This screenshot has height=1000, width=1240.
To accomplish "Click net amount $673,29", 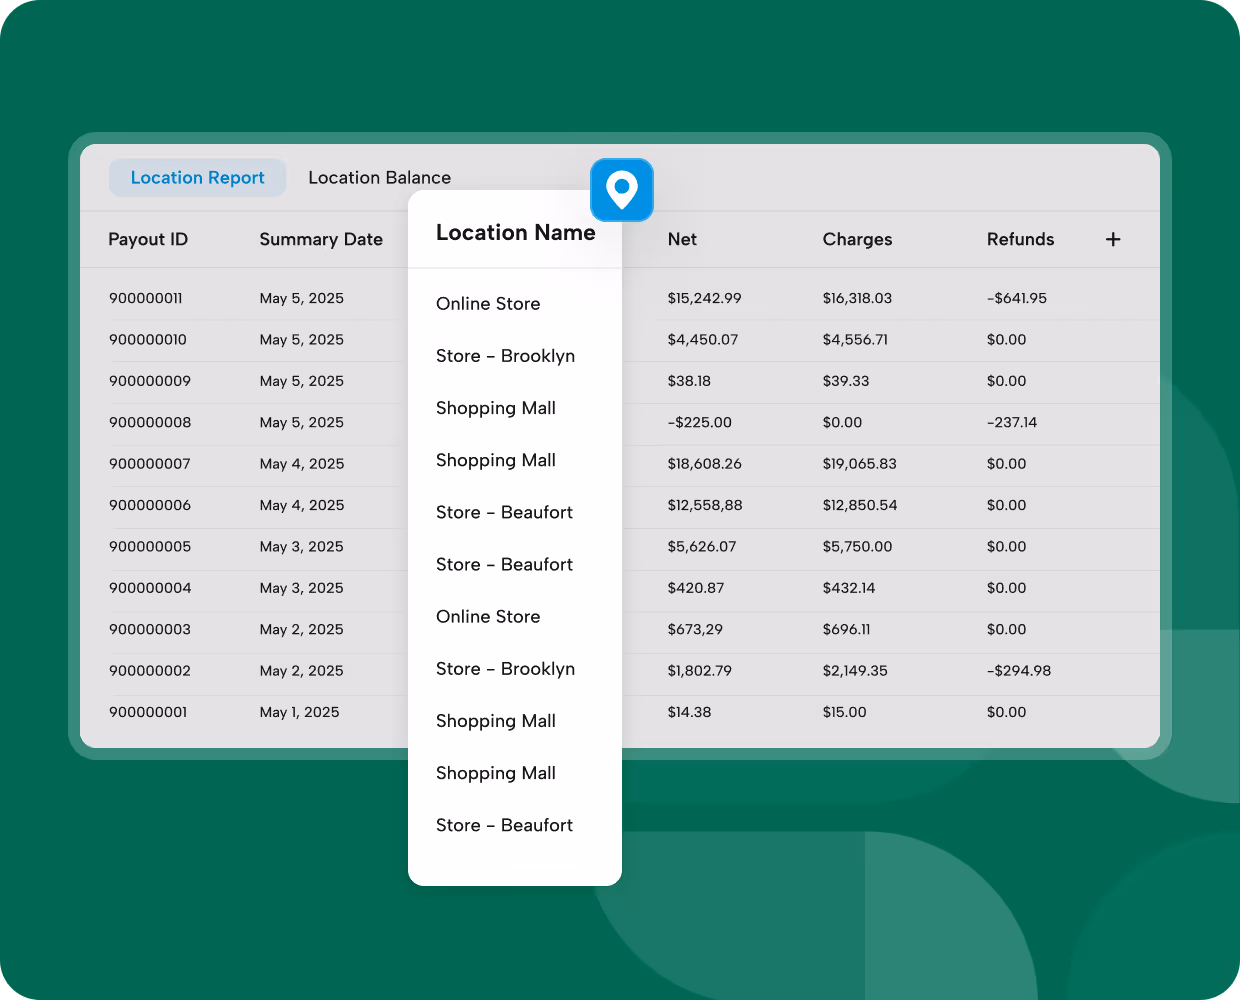I will coord(695,629).
